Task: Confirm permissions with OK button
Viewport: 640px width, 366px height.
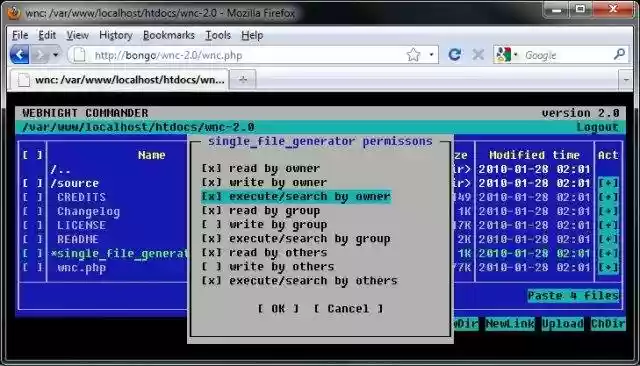Action: [278, 309]
